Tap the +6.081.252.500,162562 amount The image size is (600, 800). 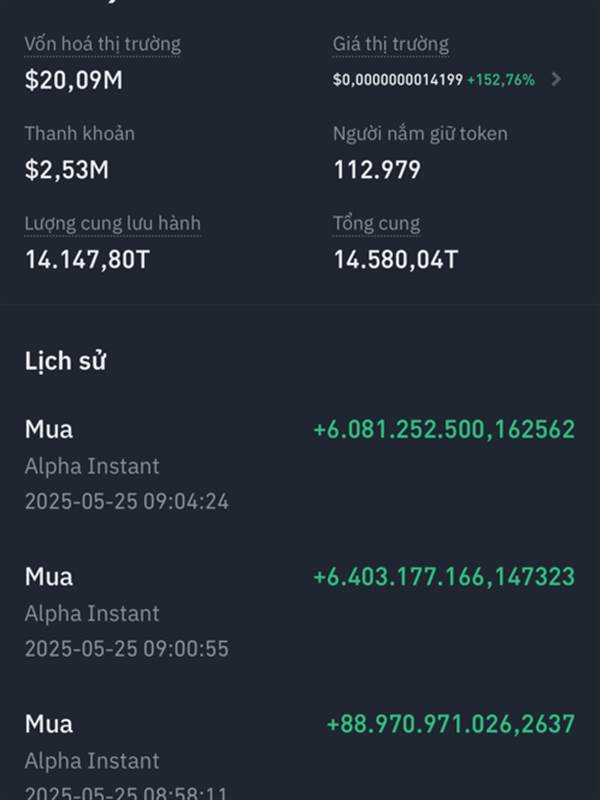coord(444,429)
